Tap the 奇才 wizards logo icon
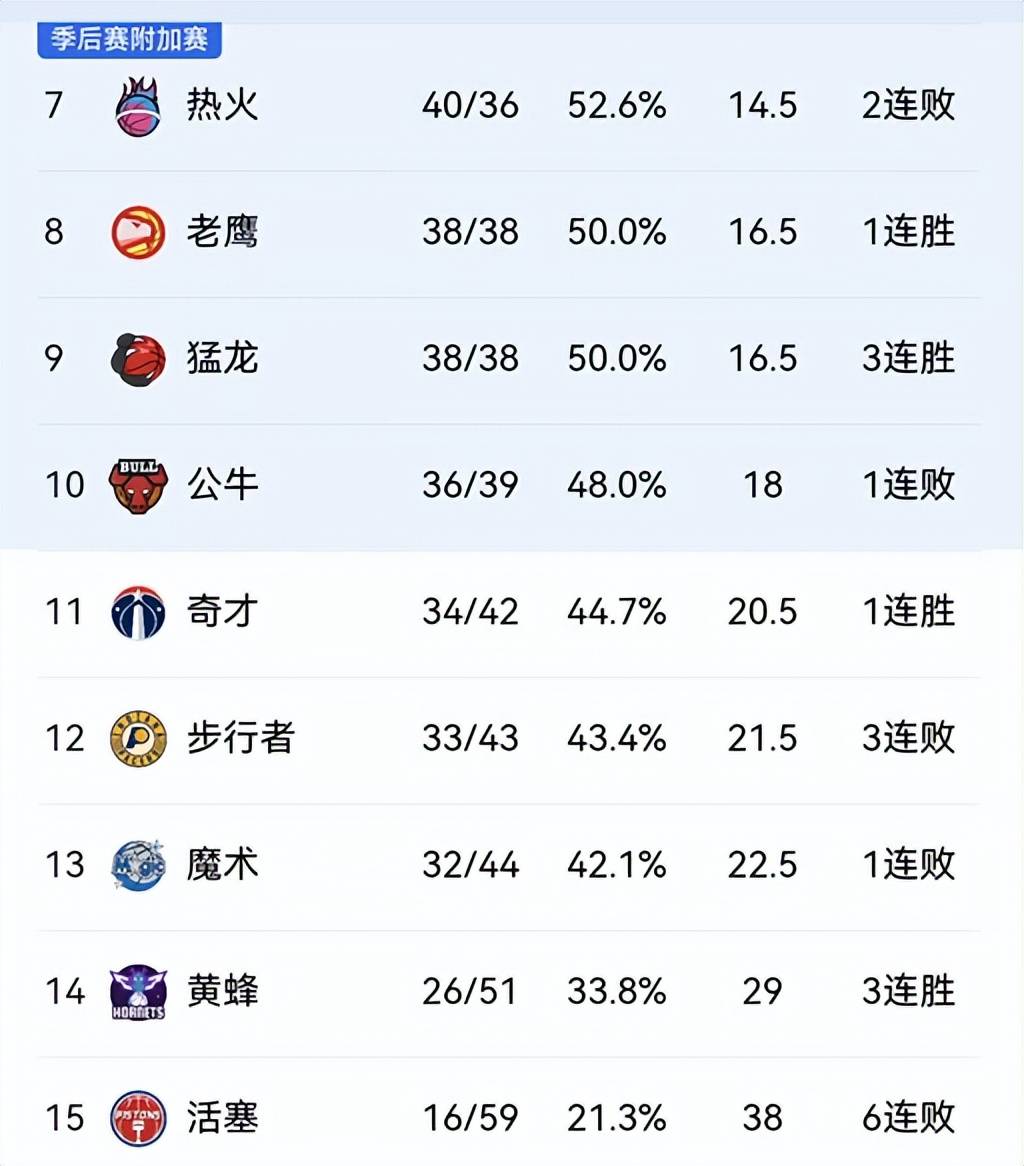This screenshot has height=1166, width=1024. pos(138,613)
